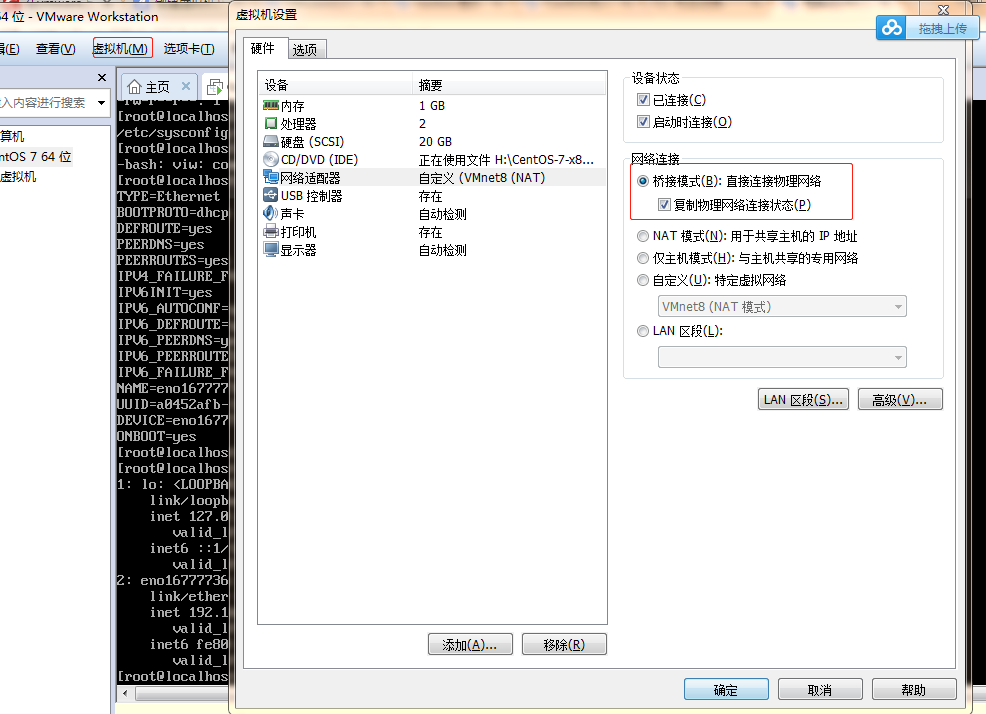
Task: Select the USB controller (USB 控制器) icon
Action: [270, 195]
